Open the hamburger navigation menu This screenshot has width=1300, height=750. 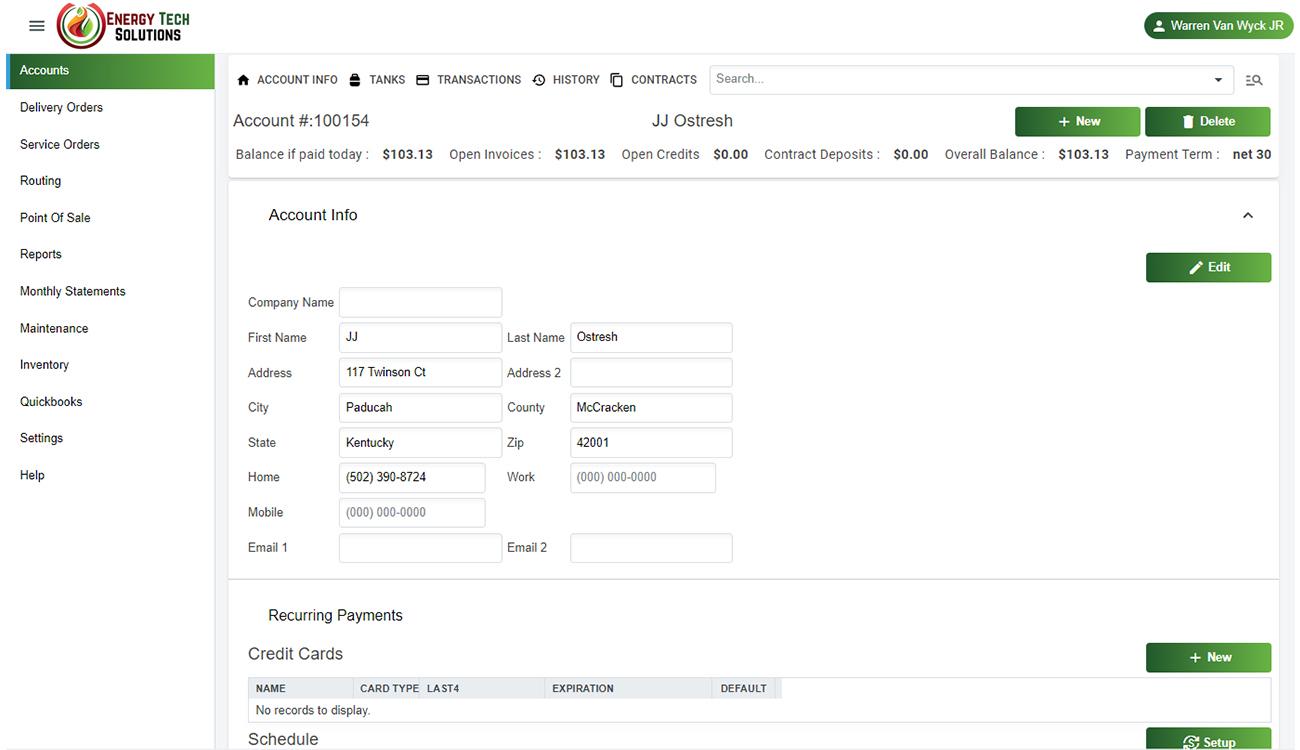pos(37,26)
